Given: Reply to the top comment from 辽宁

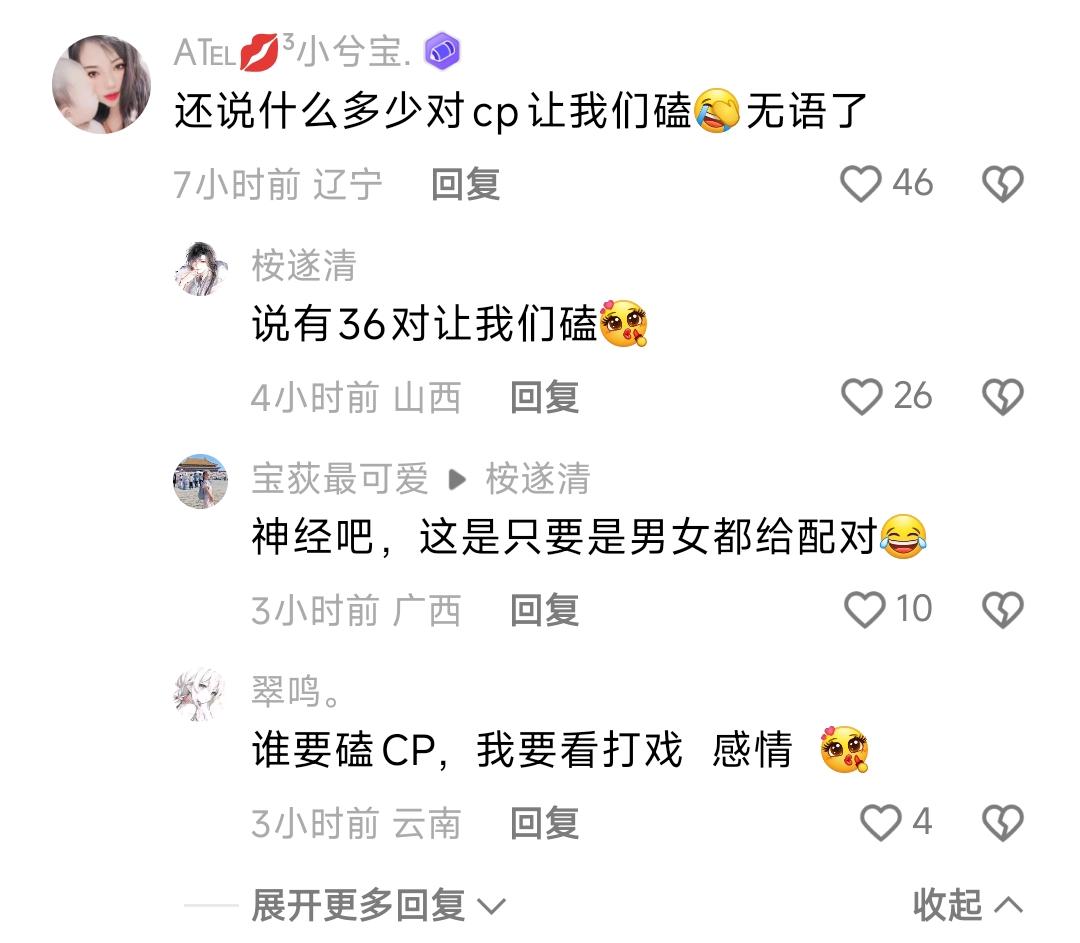Looking at the screenshot, I should (x=466, y=185).
